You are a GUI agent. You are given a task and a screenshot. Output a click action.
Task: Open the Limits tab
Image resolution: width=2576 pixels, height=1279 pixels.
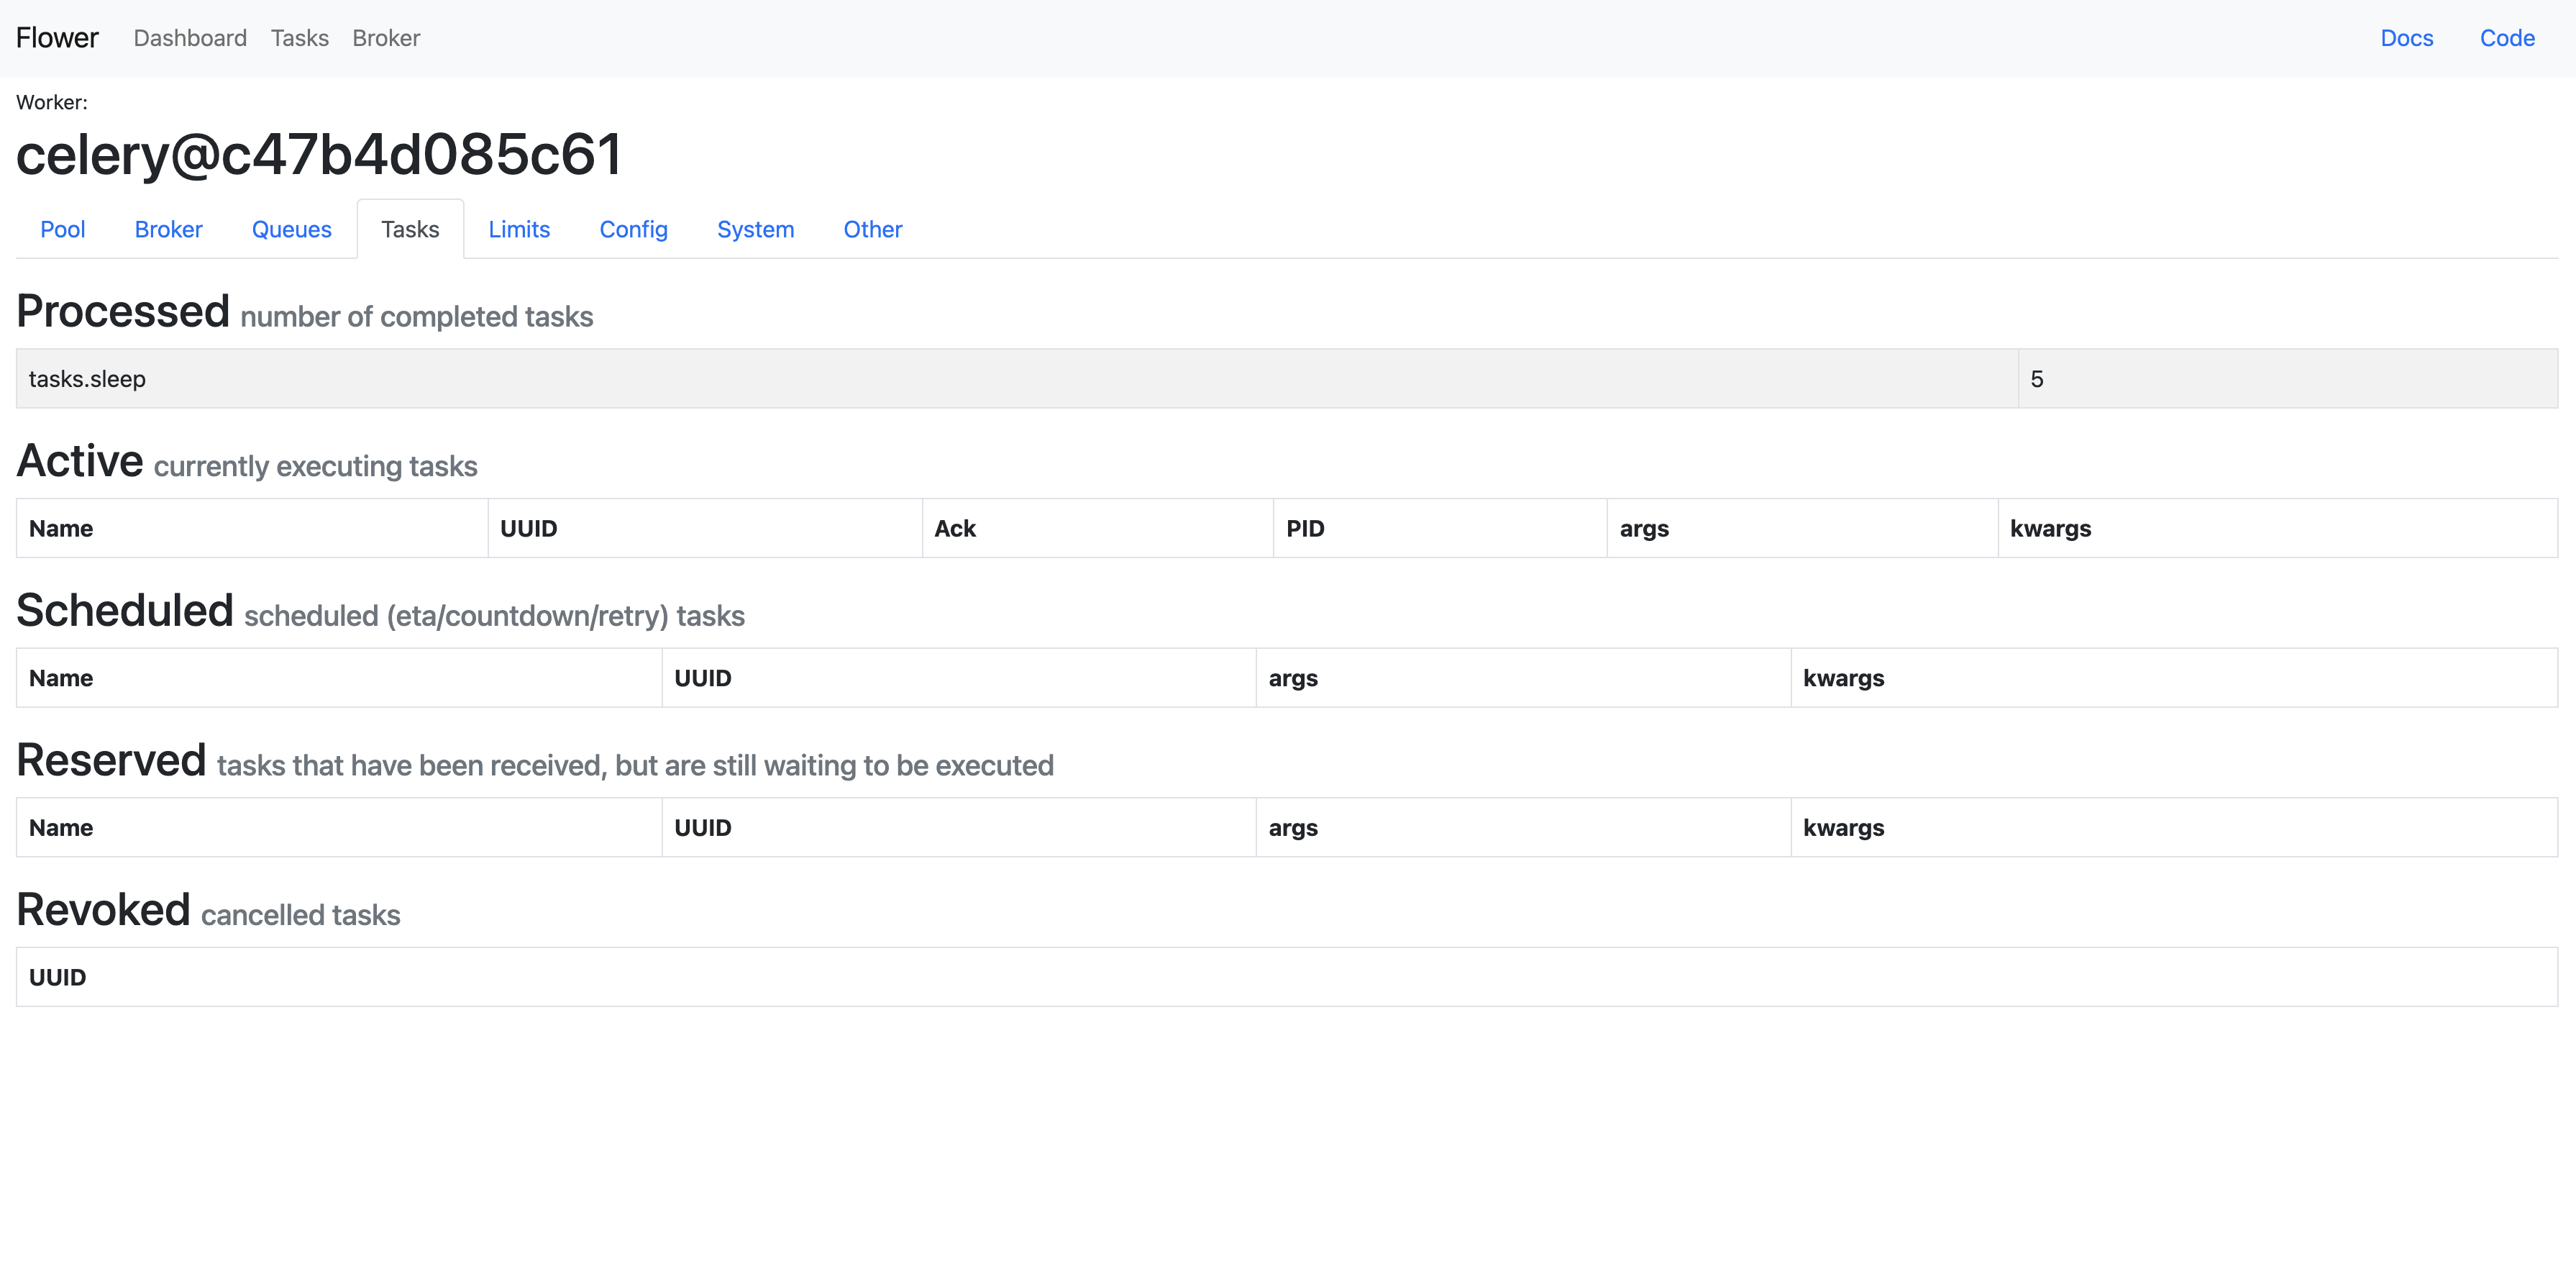click(x=519, y=229)
